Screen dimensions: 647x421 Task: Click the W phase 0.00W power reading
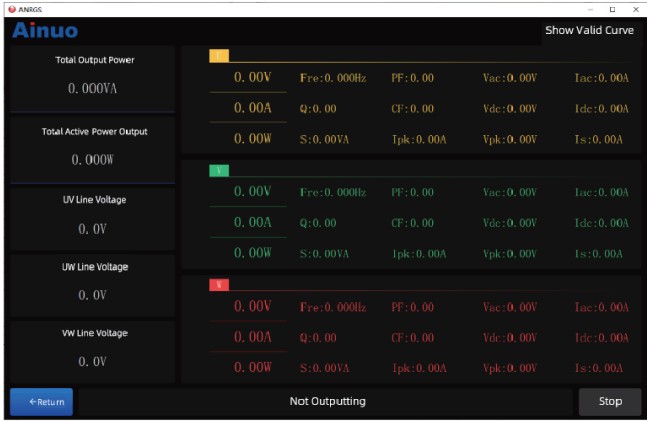[252, 367]
